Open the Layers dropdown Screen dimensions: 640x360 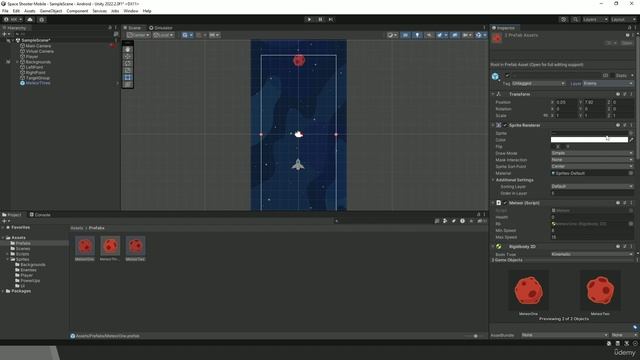coord(595,19)
